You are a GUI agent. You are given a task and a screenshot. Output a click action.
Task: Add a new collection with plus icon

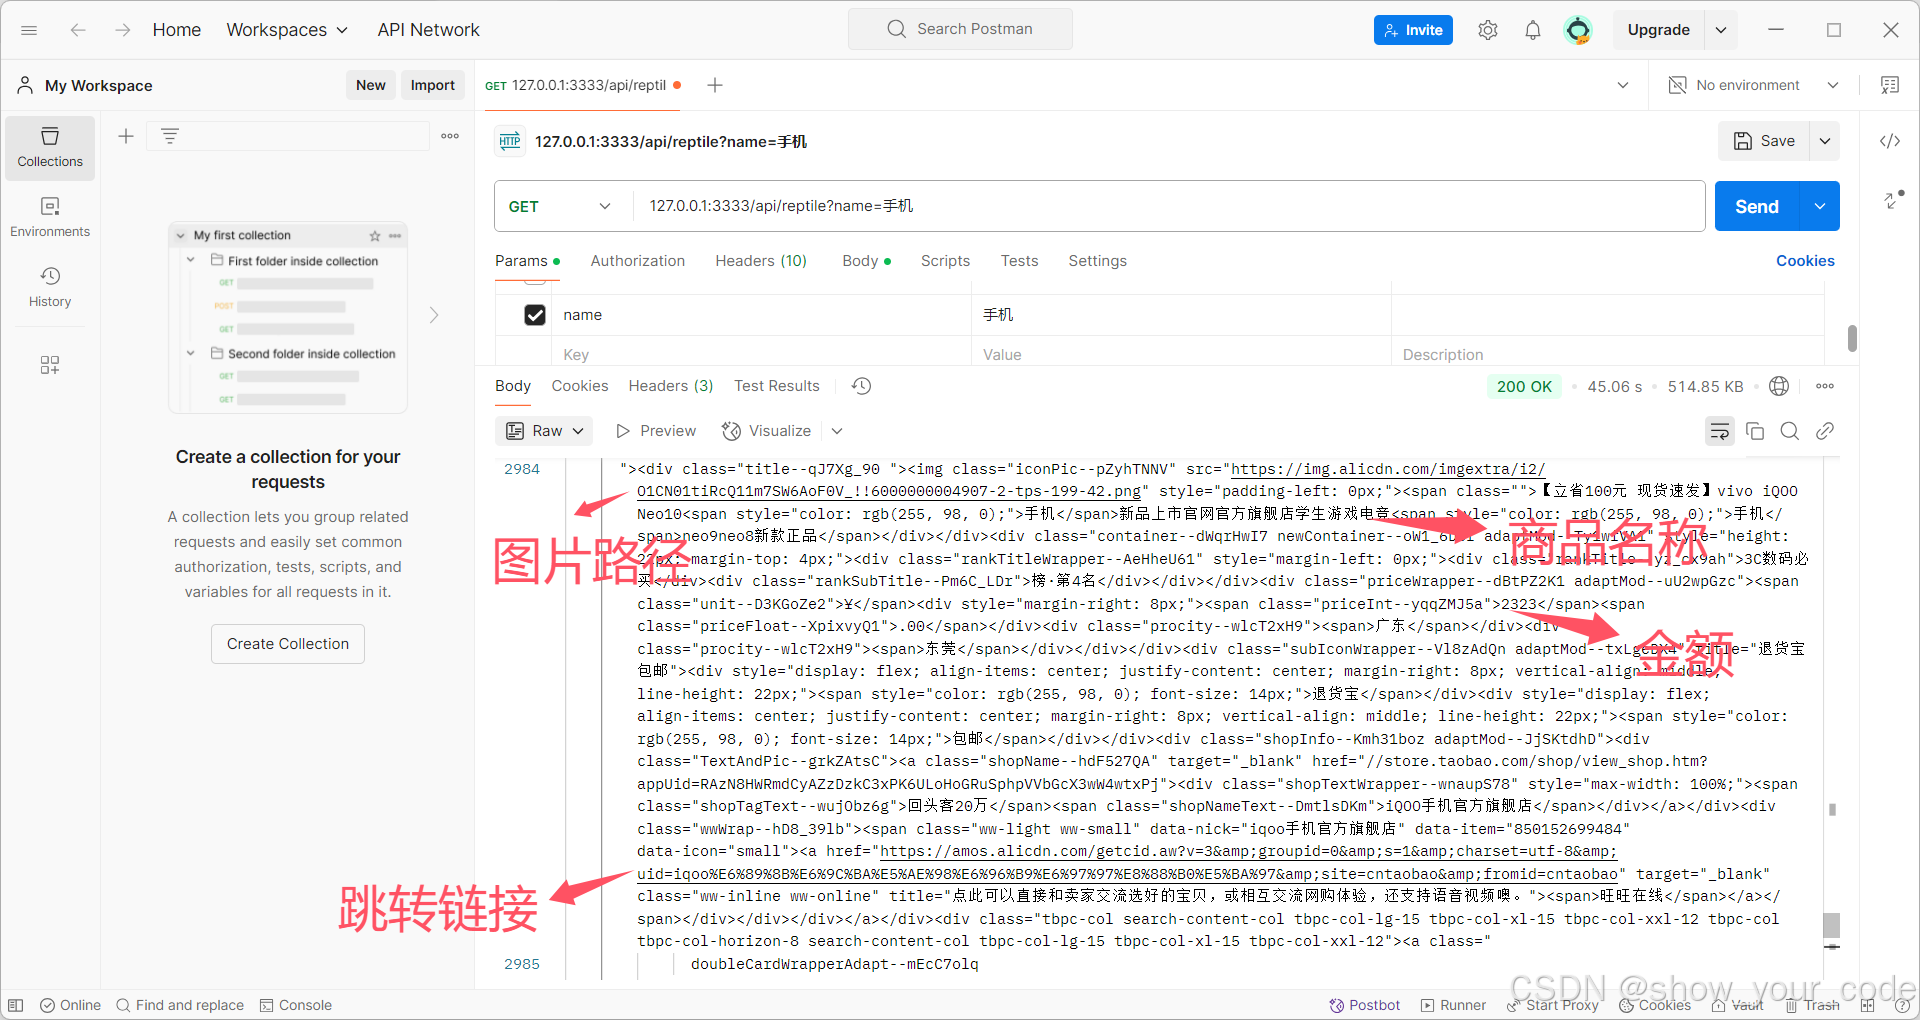tap(126, 136)
